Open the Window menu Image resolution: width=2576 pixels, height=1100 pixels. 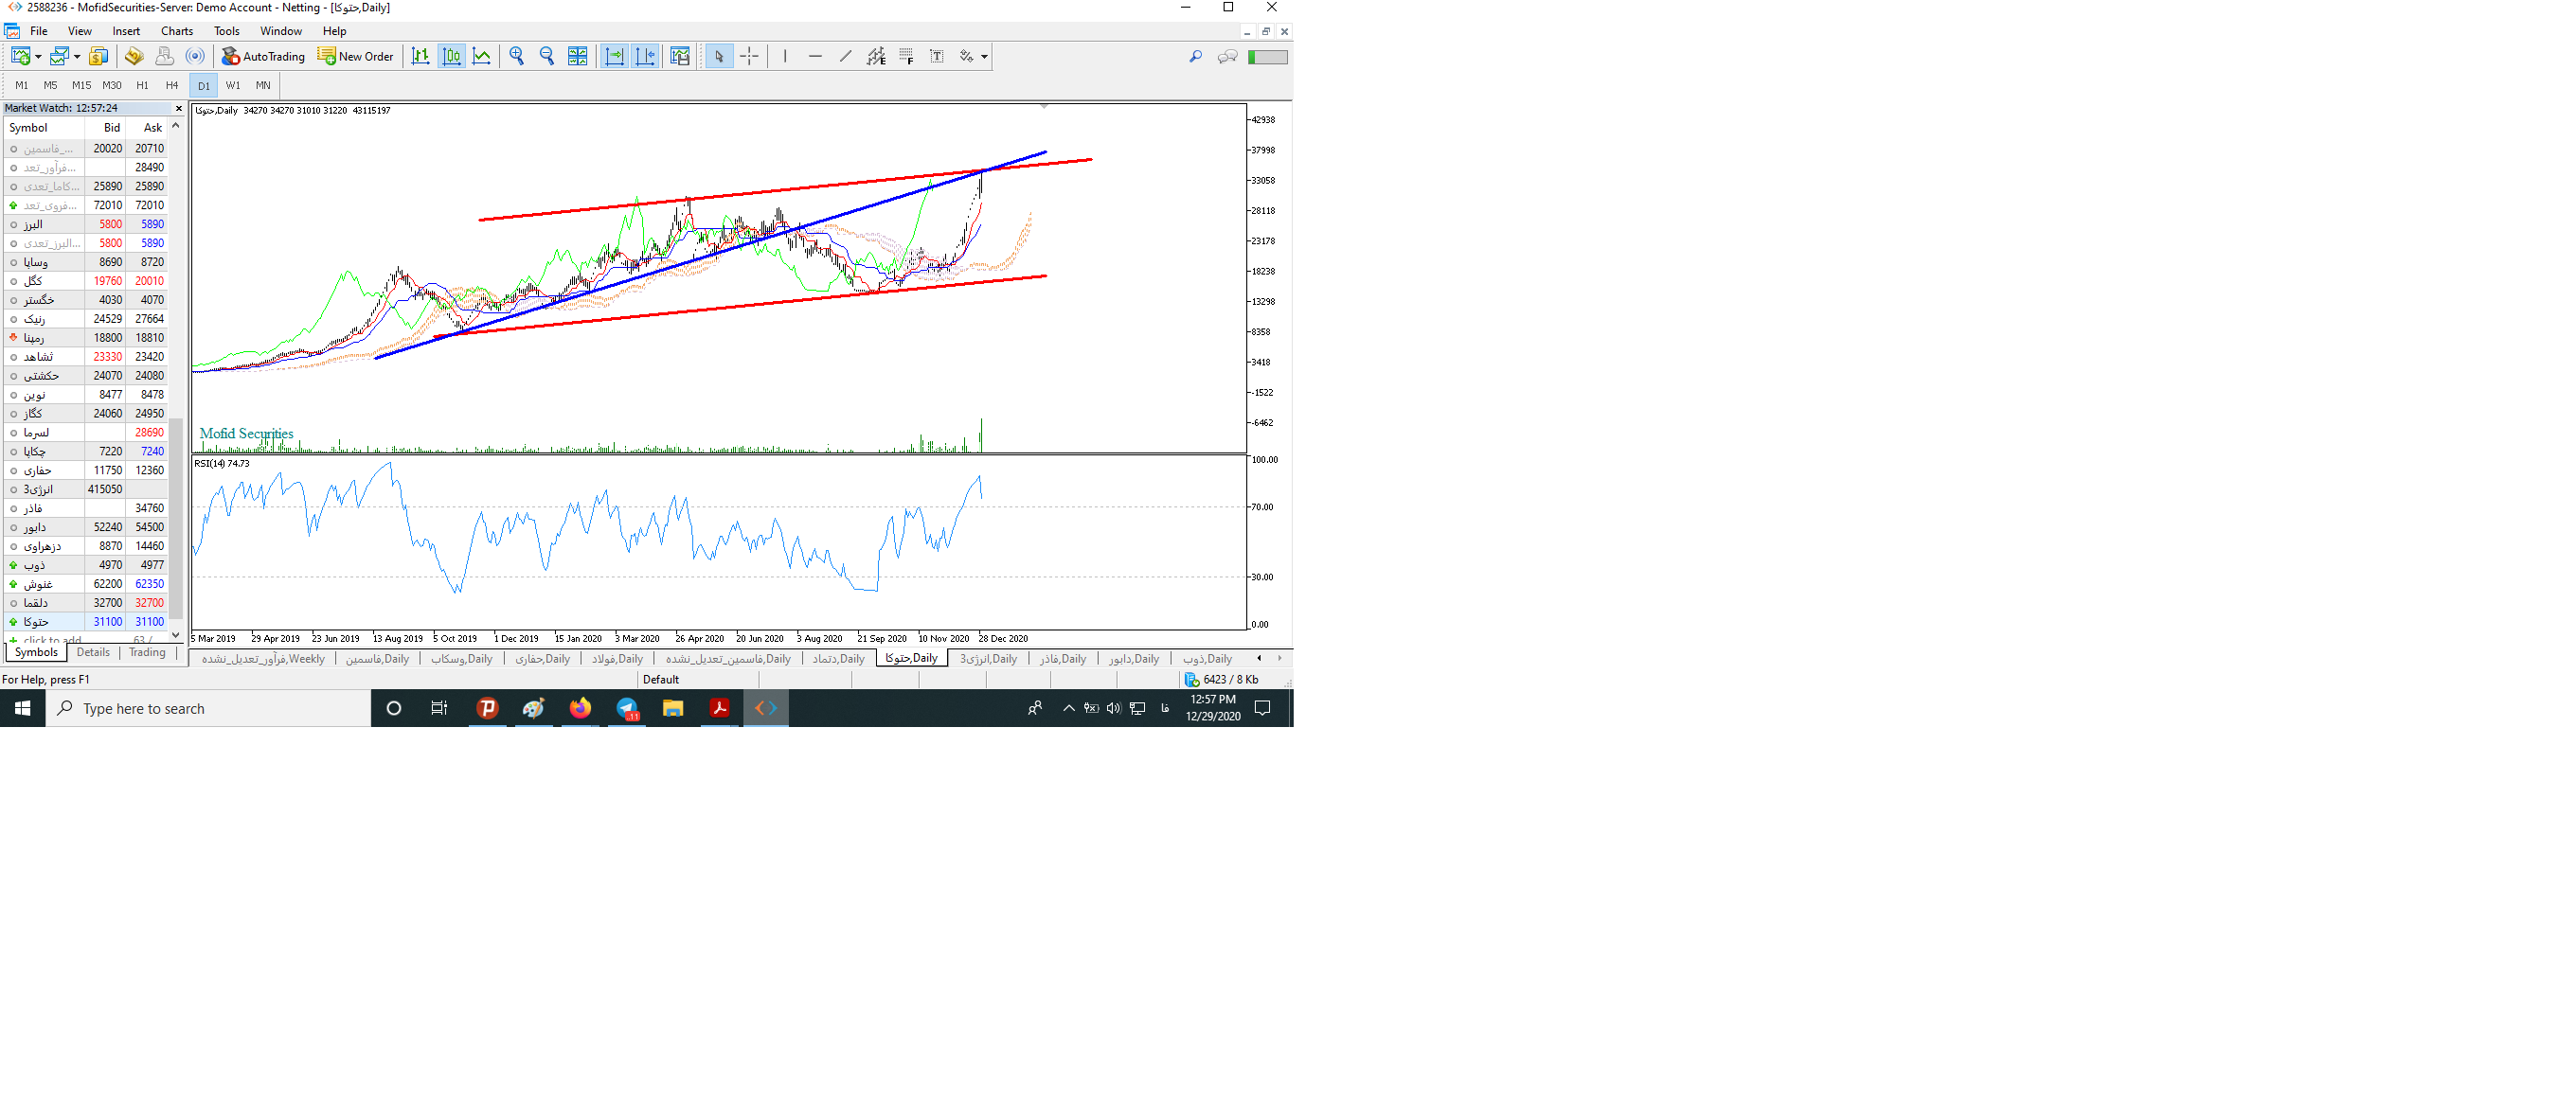[281, 31]
